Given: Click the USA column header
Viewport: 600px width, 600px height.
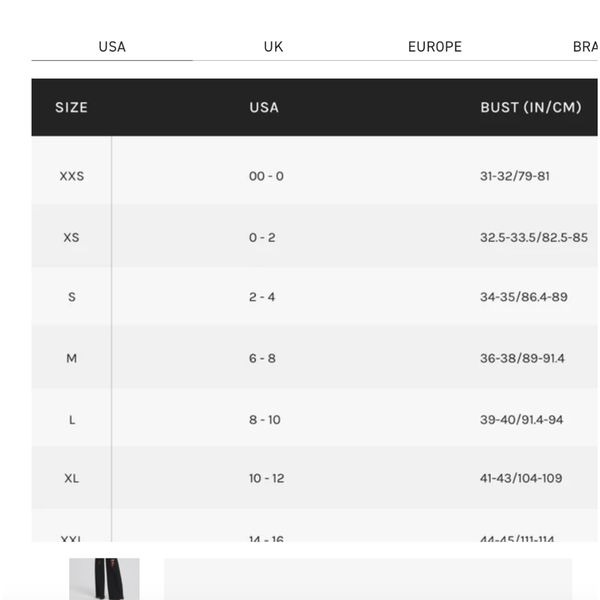Looking at the screenshot, I should coord(264,108).
